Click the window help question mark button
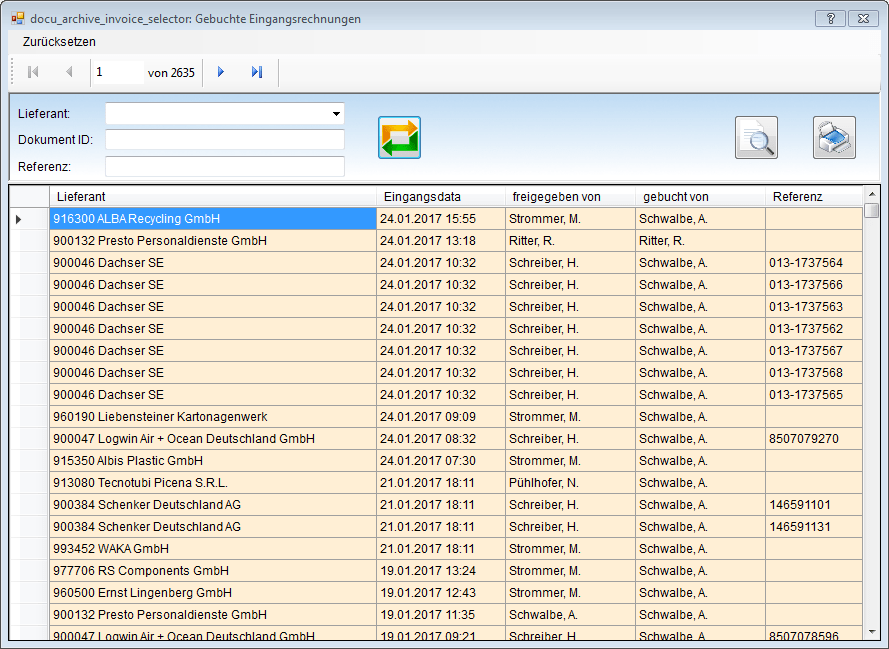This screenshot has width=889, height=649. click(x=831, y=19)
